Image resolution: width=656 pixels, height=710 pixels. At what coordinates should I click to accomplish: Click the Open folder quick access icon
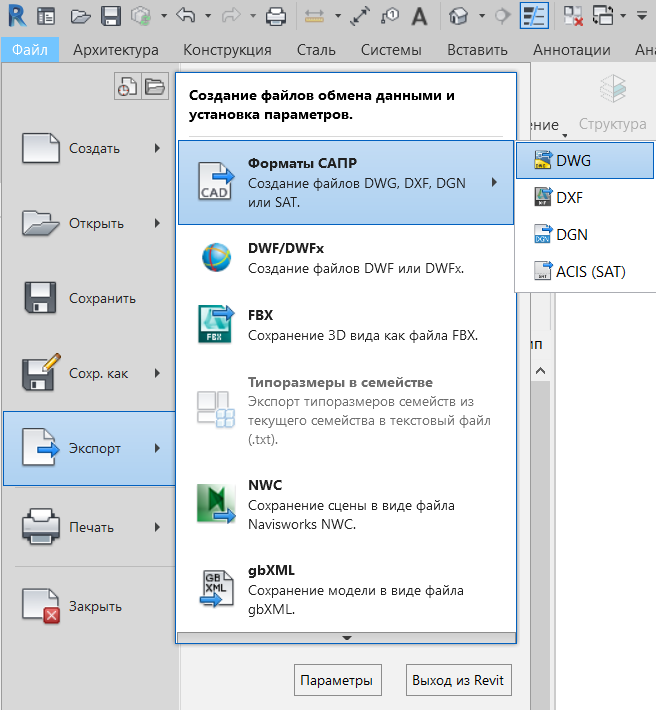[81, 17]
